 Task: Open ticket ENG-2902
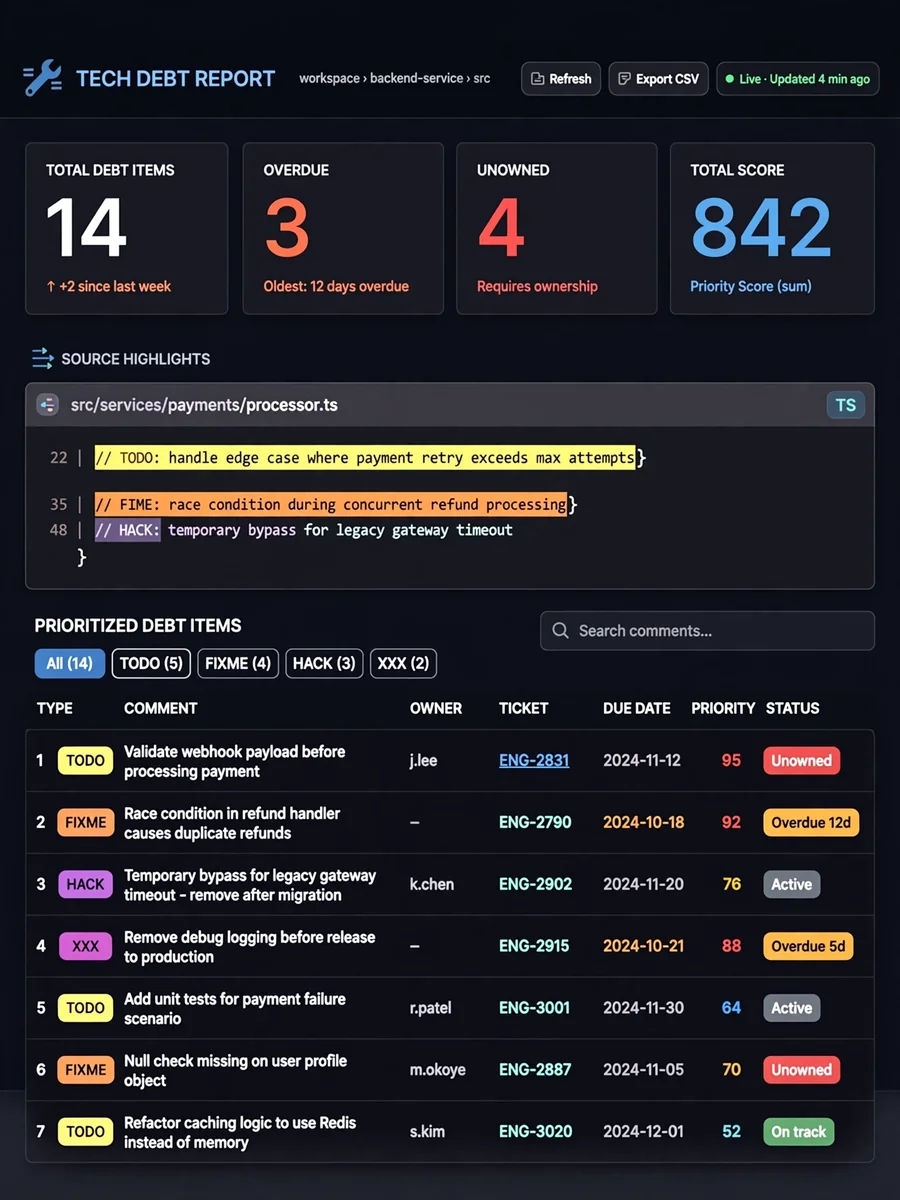click(535, 884)
